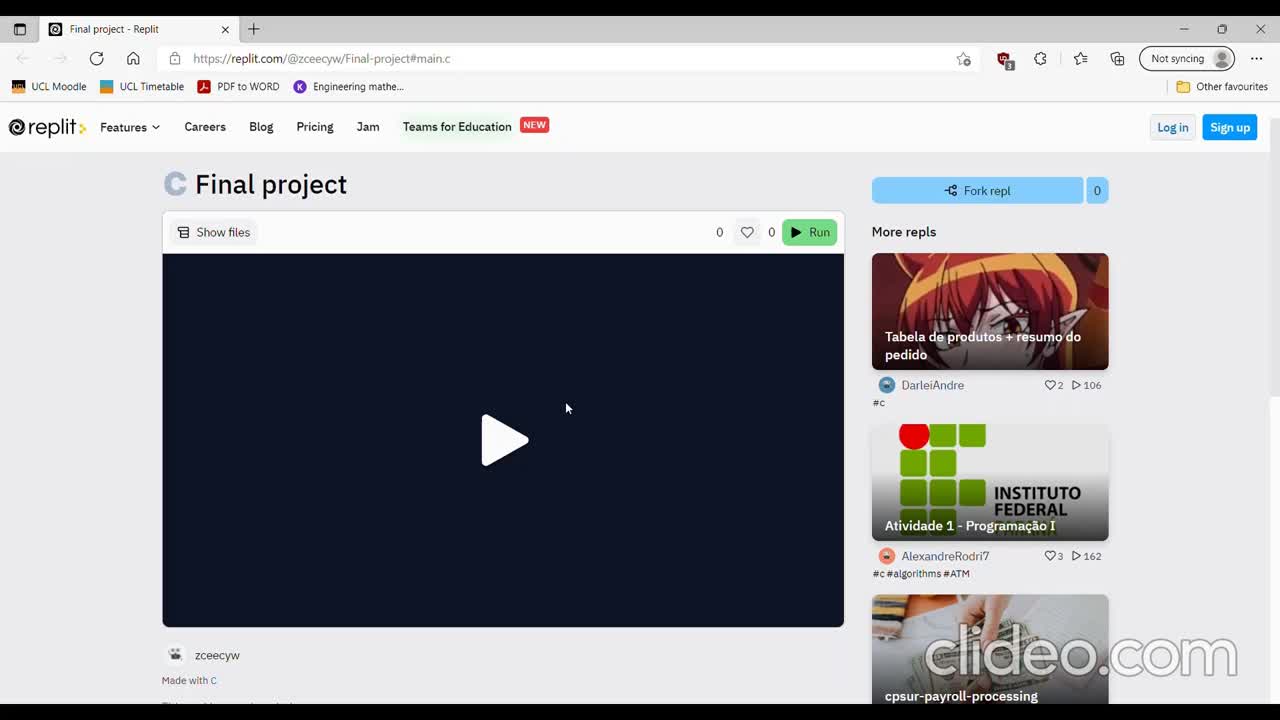1280x720 pixels.
Task: Open the Pricing menu item
Action: [x=314, y=127]
